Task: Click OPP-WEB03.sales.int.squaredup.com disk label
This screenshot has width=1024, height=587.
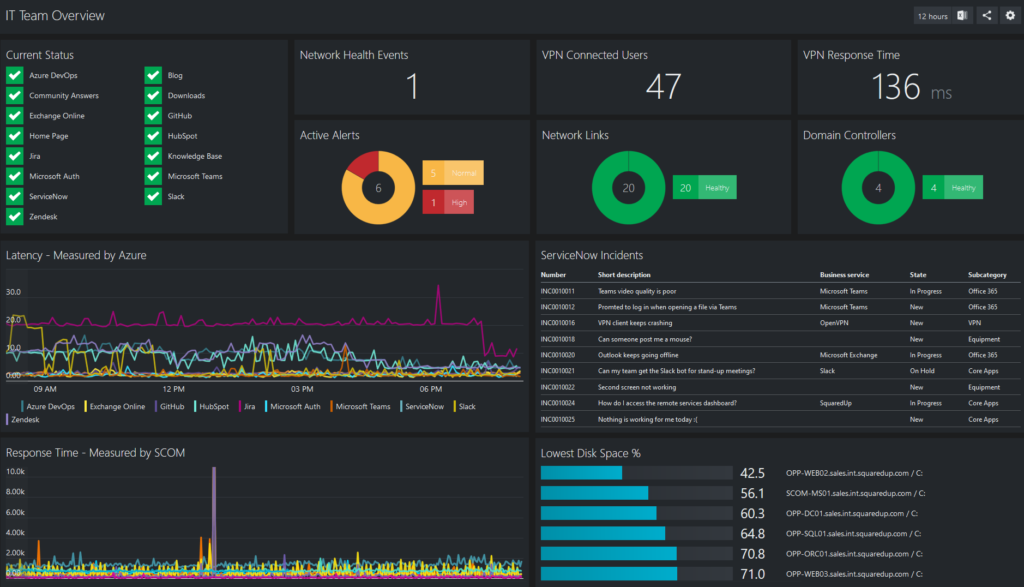Action: coord(854,574)
